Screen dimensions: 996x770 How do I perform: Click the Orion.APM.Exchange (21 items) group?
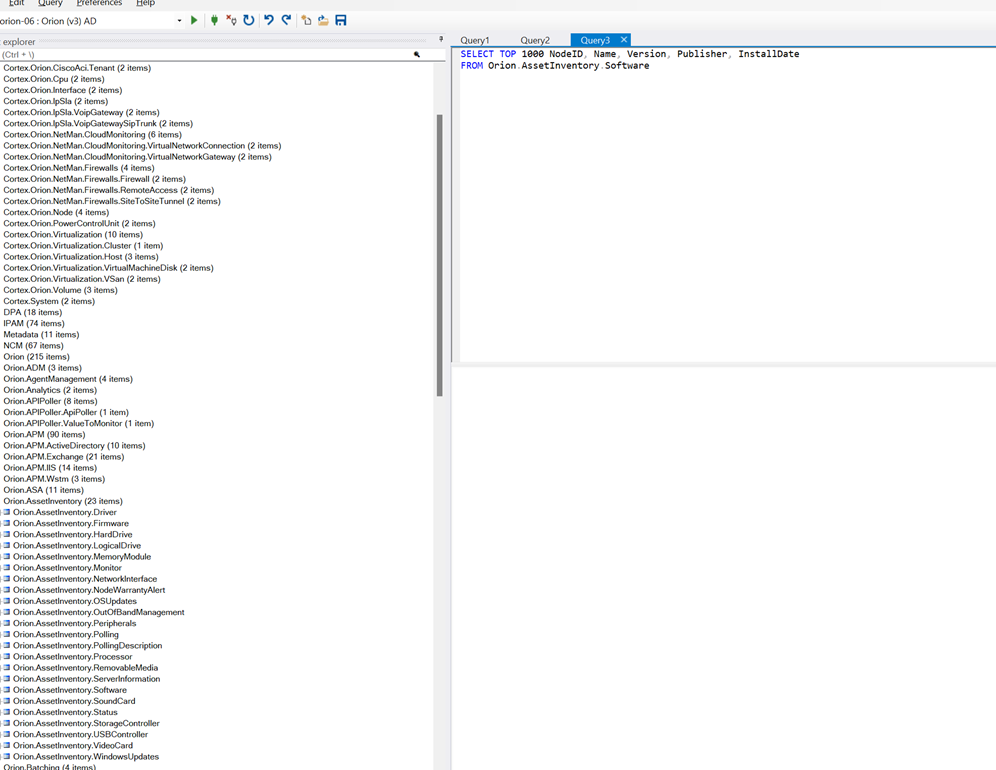point(64,457)
